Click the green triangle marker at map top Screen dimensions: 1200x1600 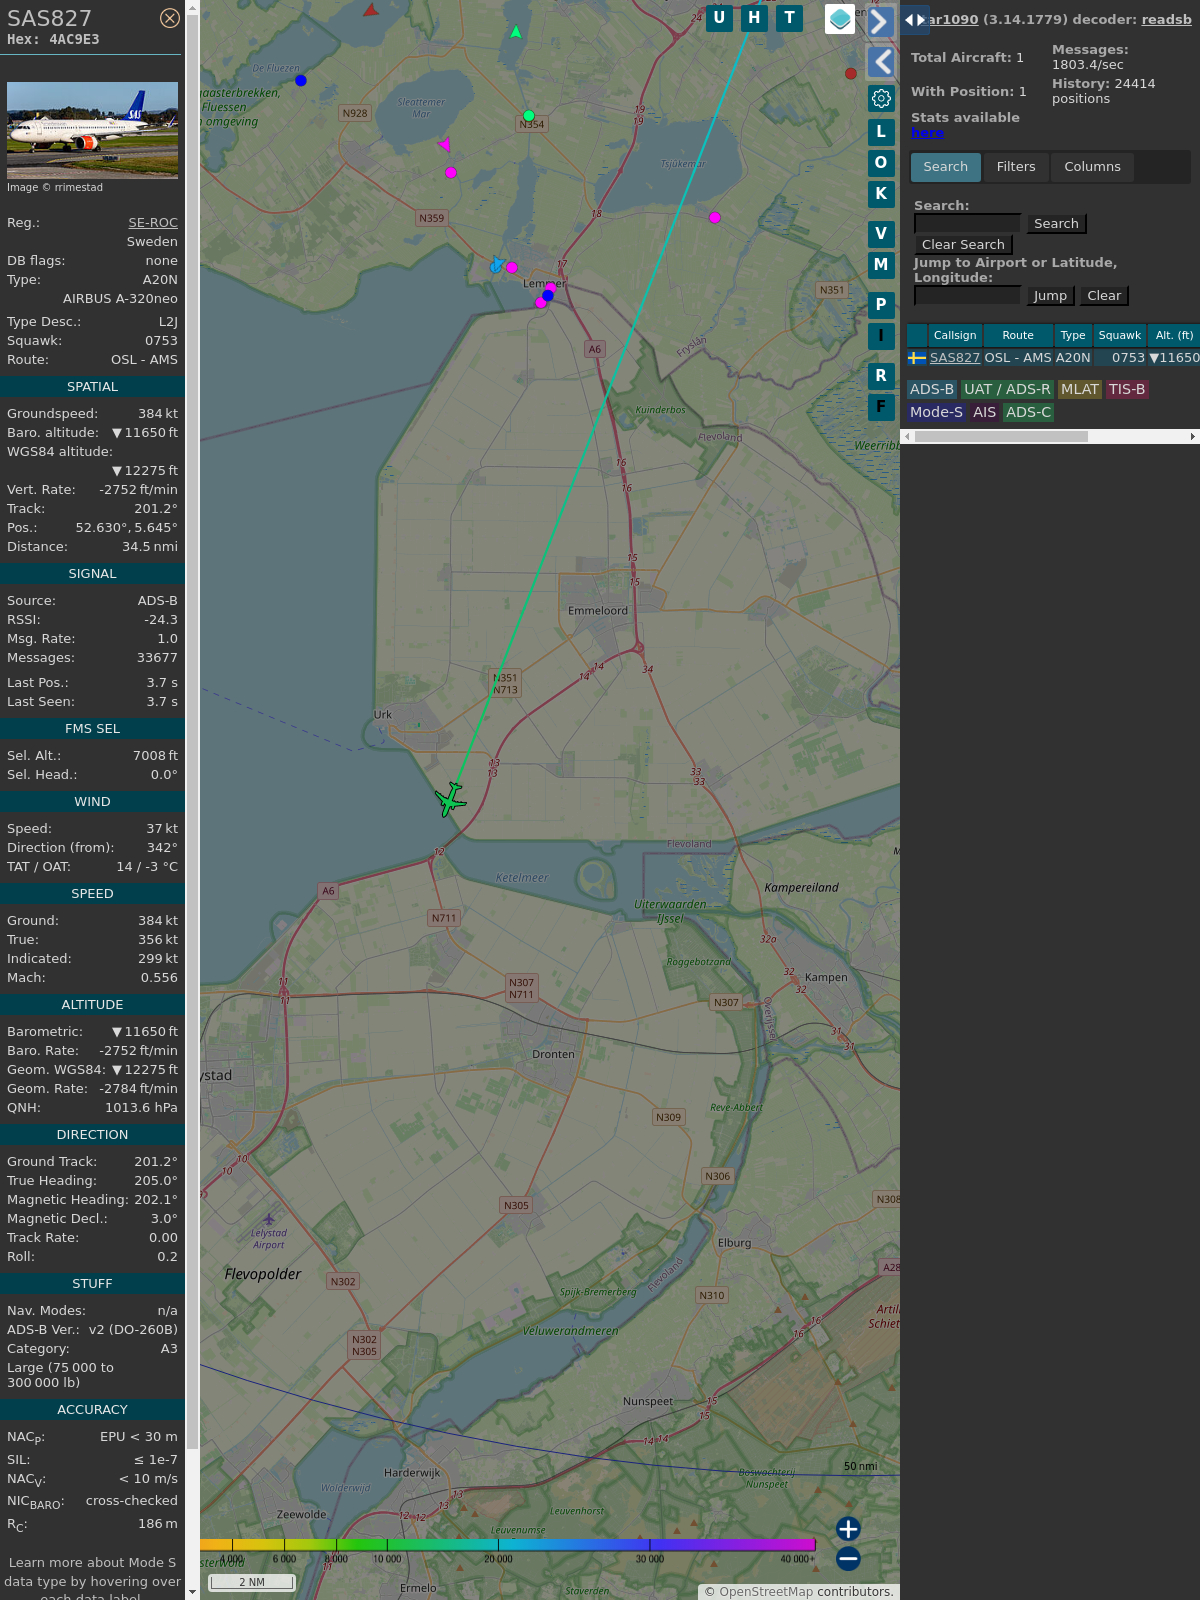[x=516, y=32]
